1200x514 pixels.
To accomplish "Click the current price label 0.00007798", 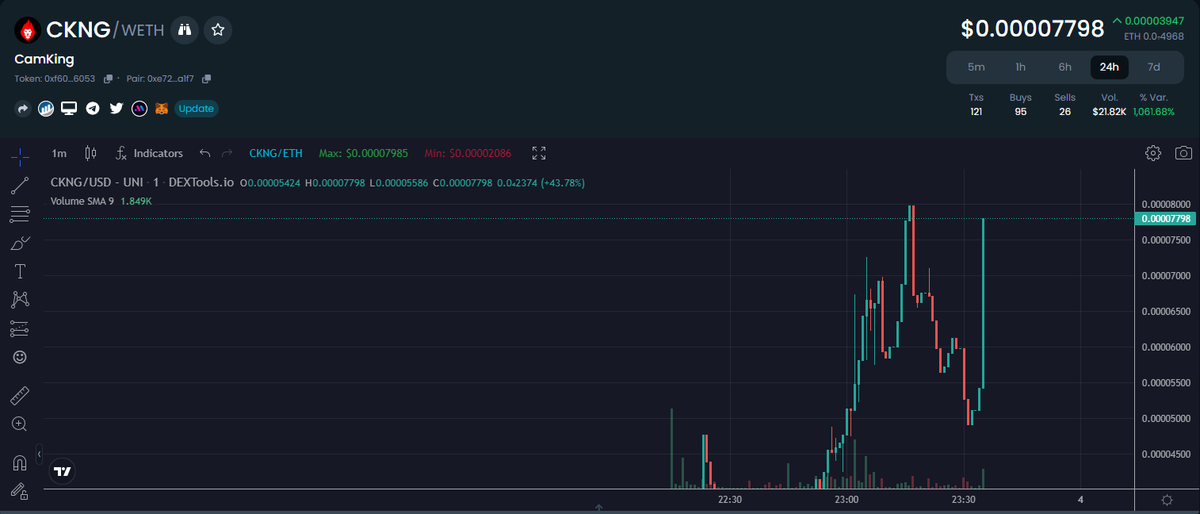I will (x=1165, y=218).
